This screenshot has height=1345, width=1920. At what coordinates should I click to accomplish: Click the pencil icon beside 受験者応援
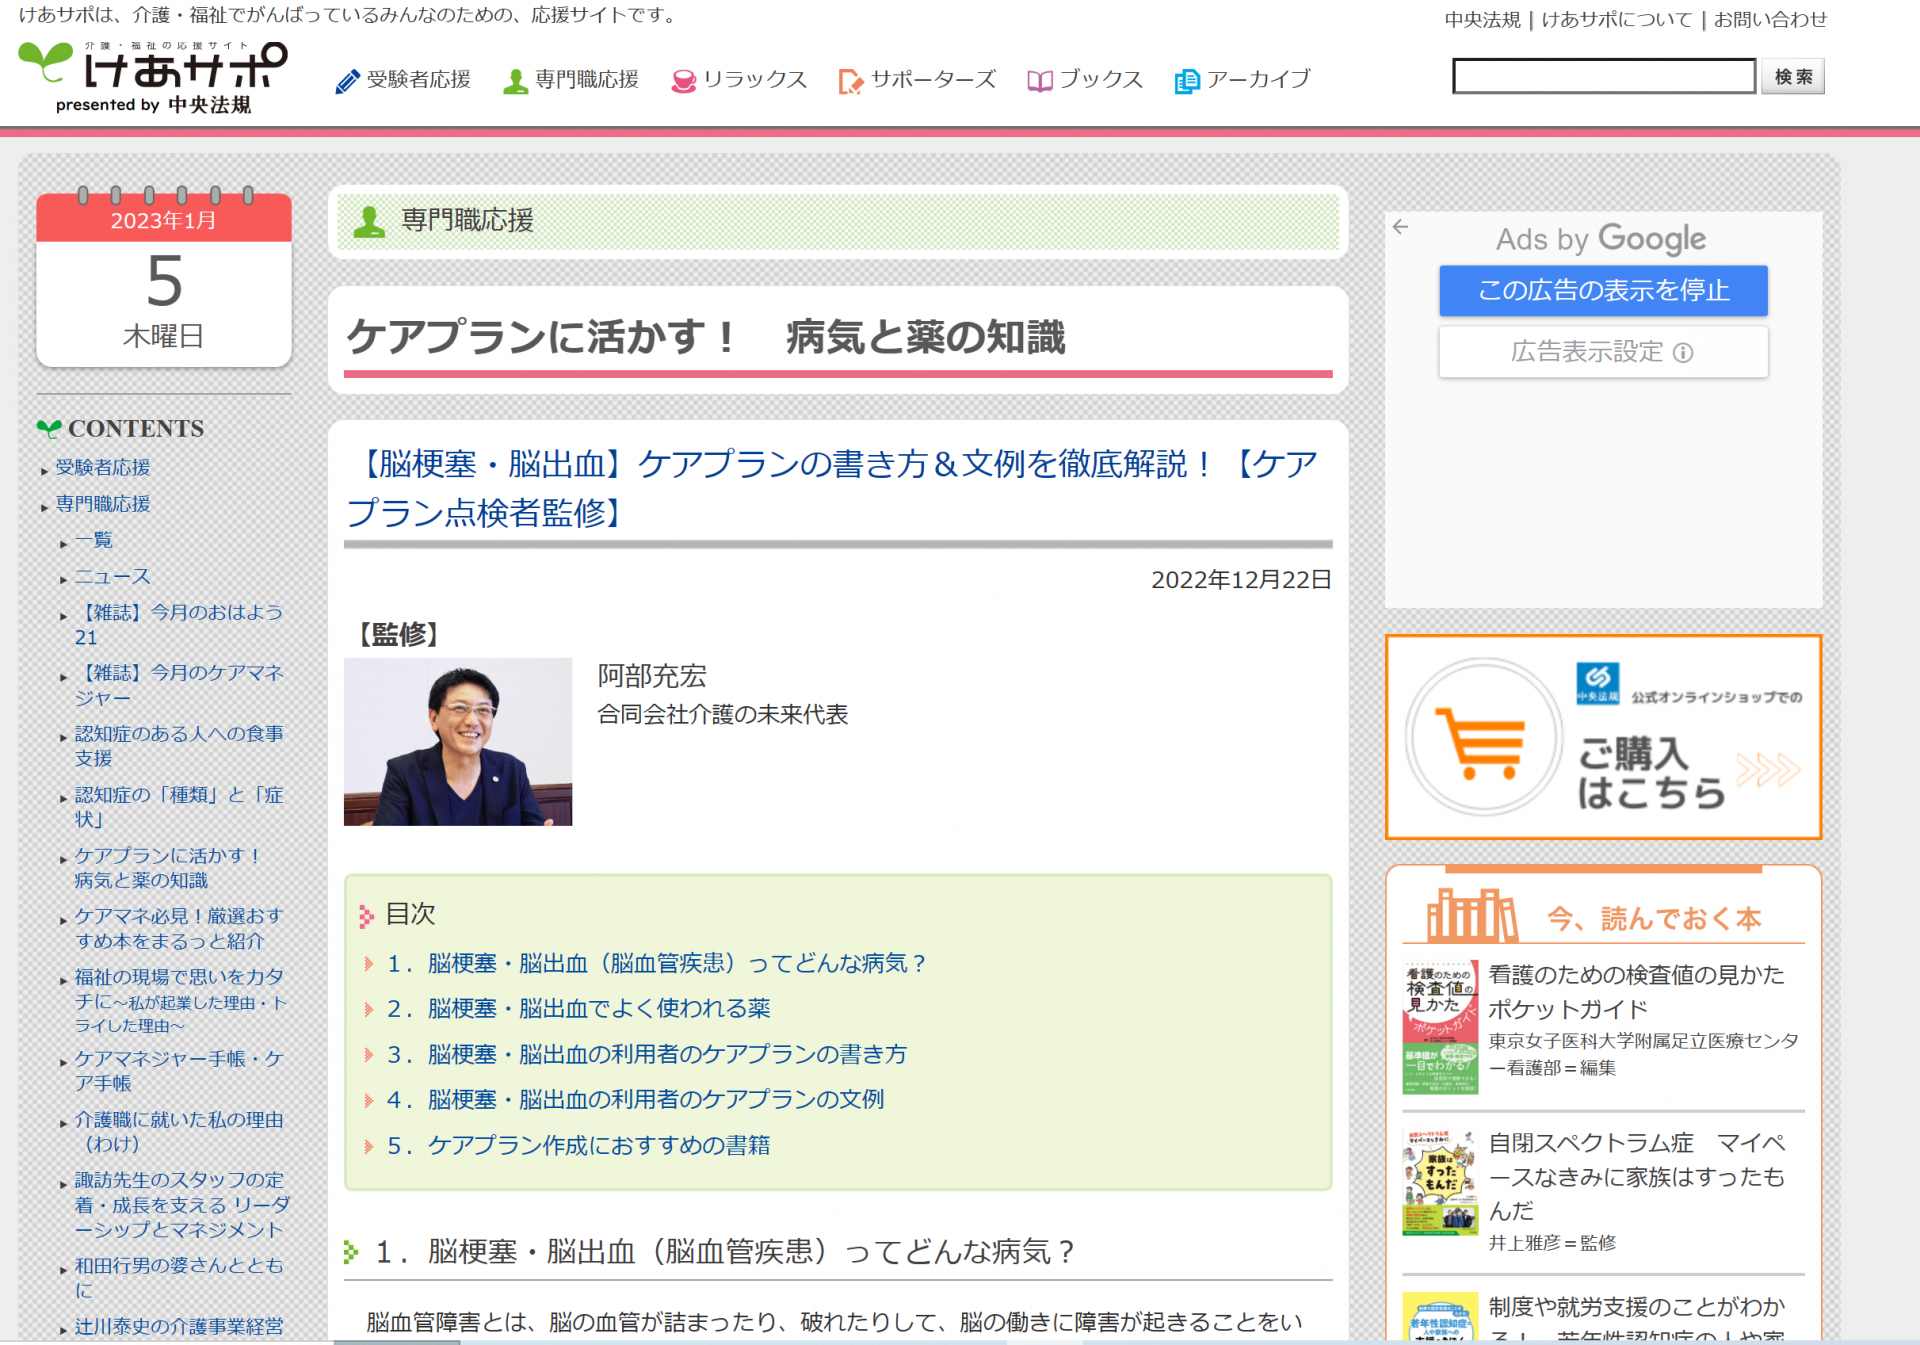pos(346,81)
